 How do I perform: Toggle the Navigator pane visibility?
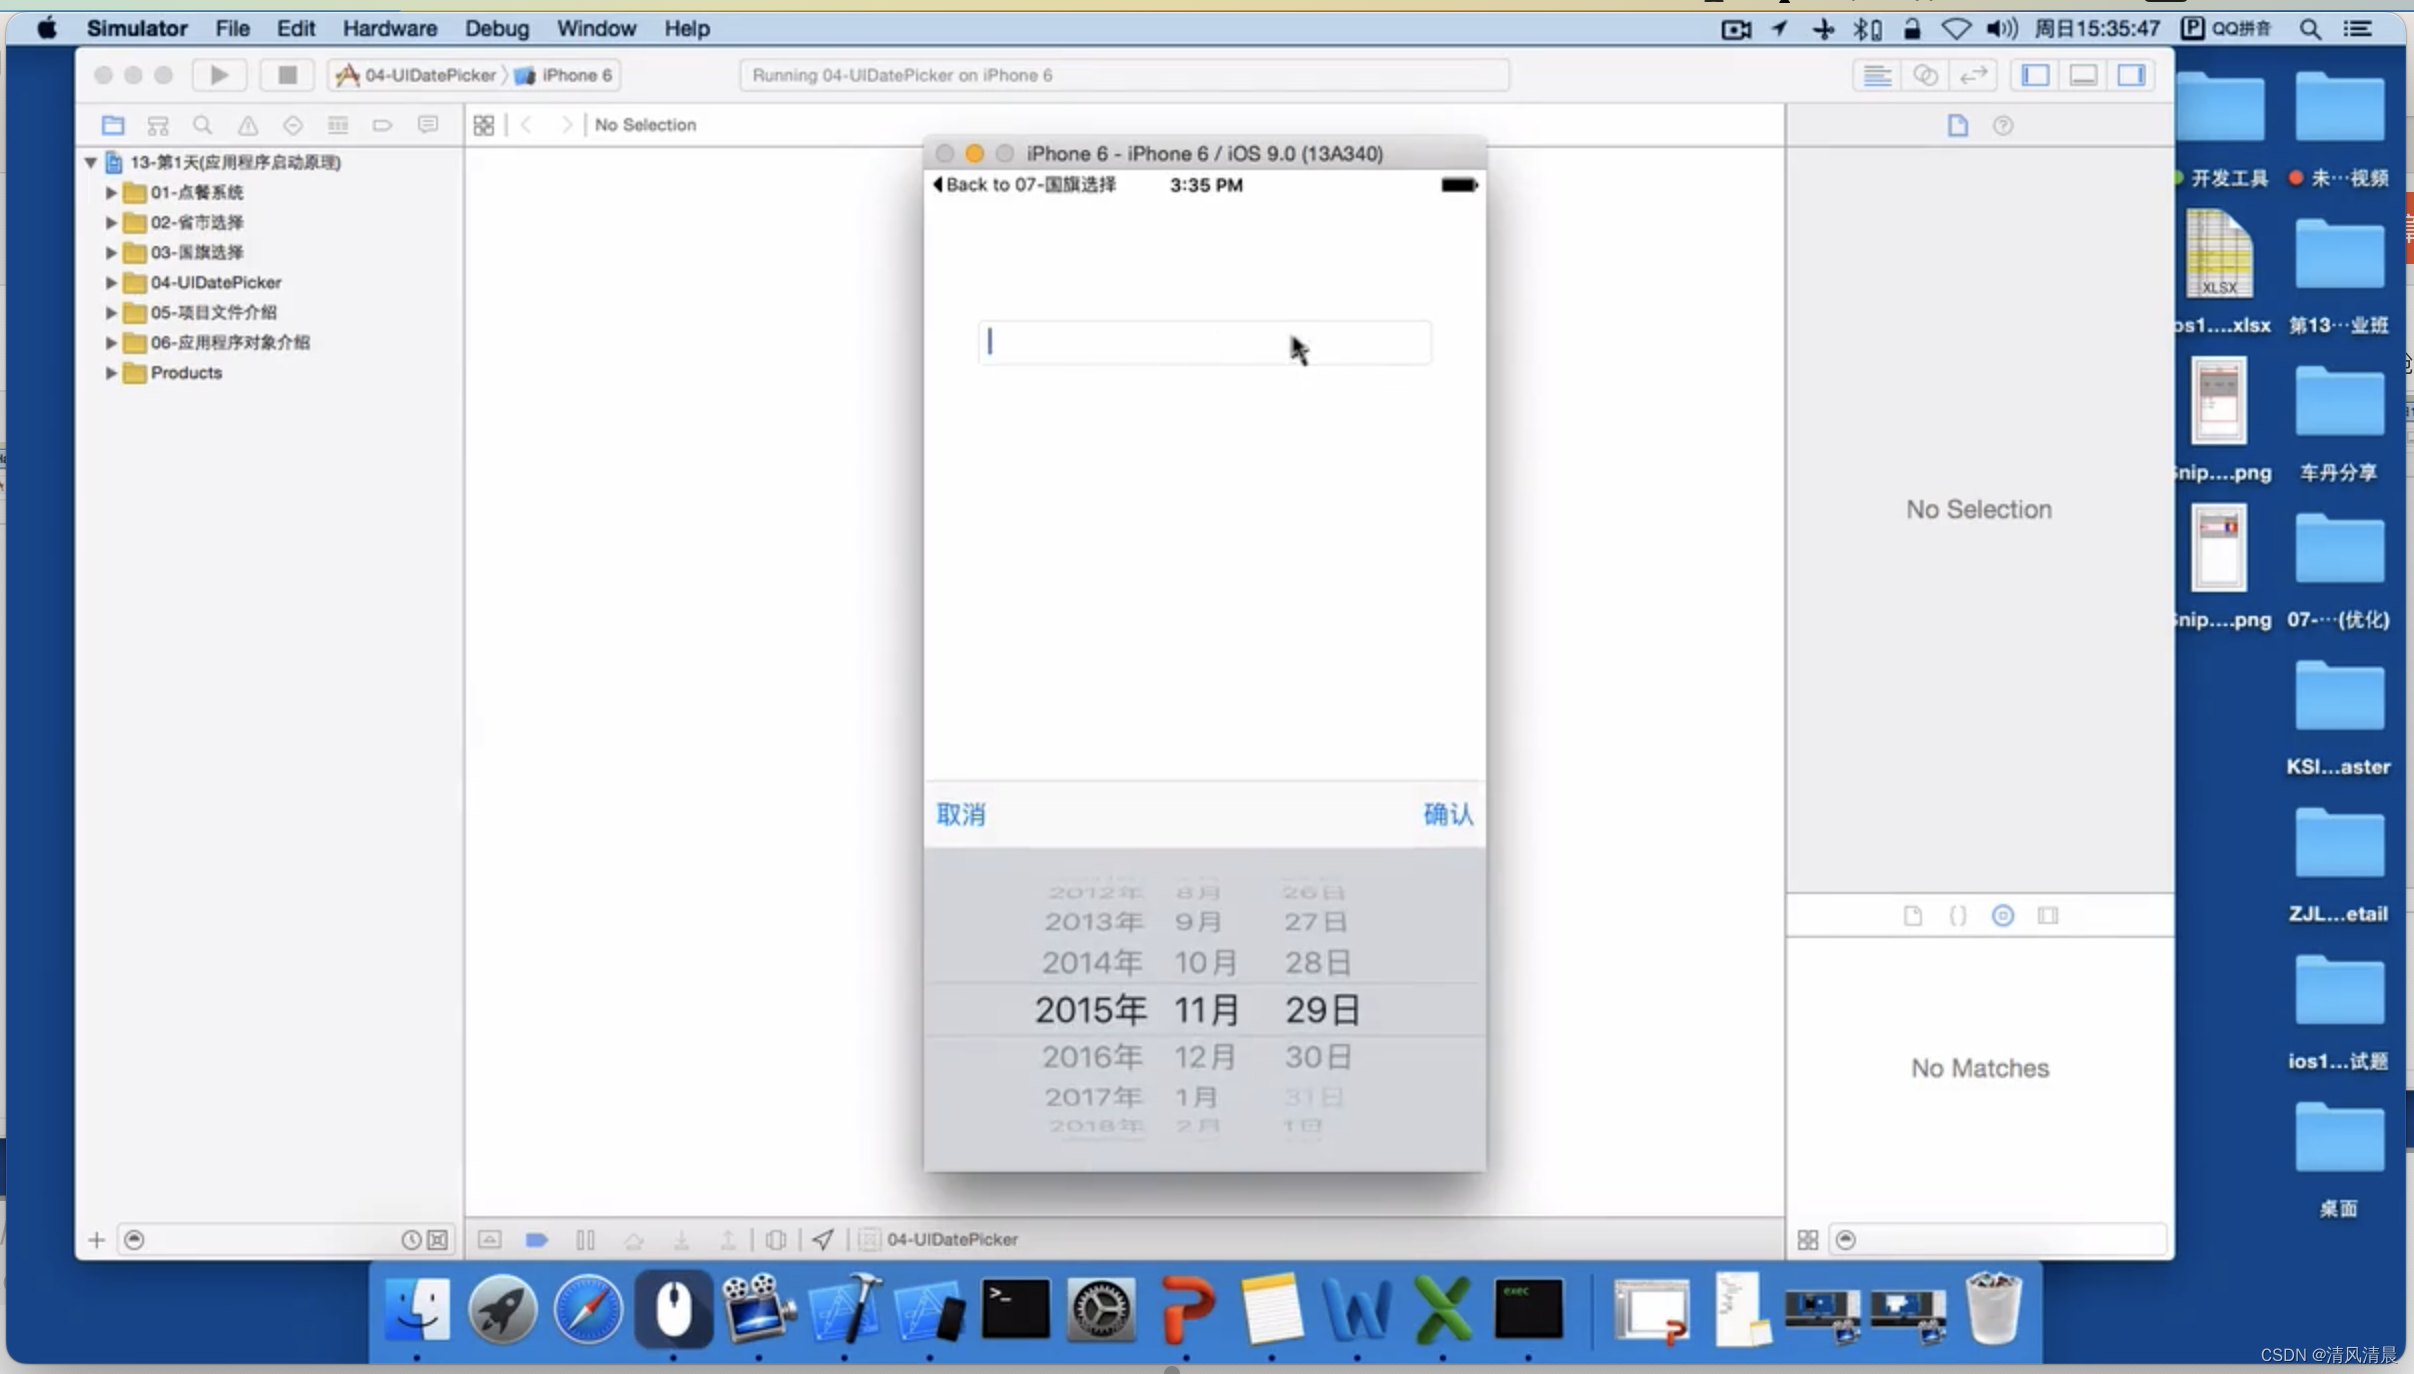tap(2036, 75)
